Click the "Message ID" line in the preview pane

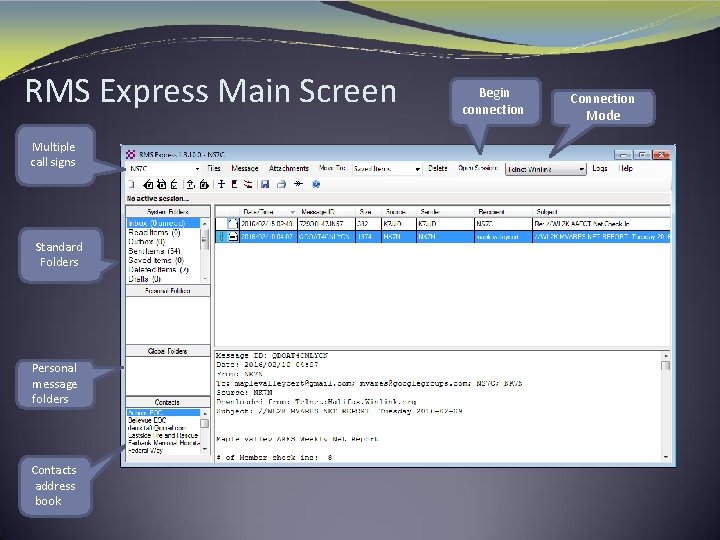272,356
